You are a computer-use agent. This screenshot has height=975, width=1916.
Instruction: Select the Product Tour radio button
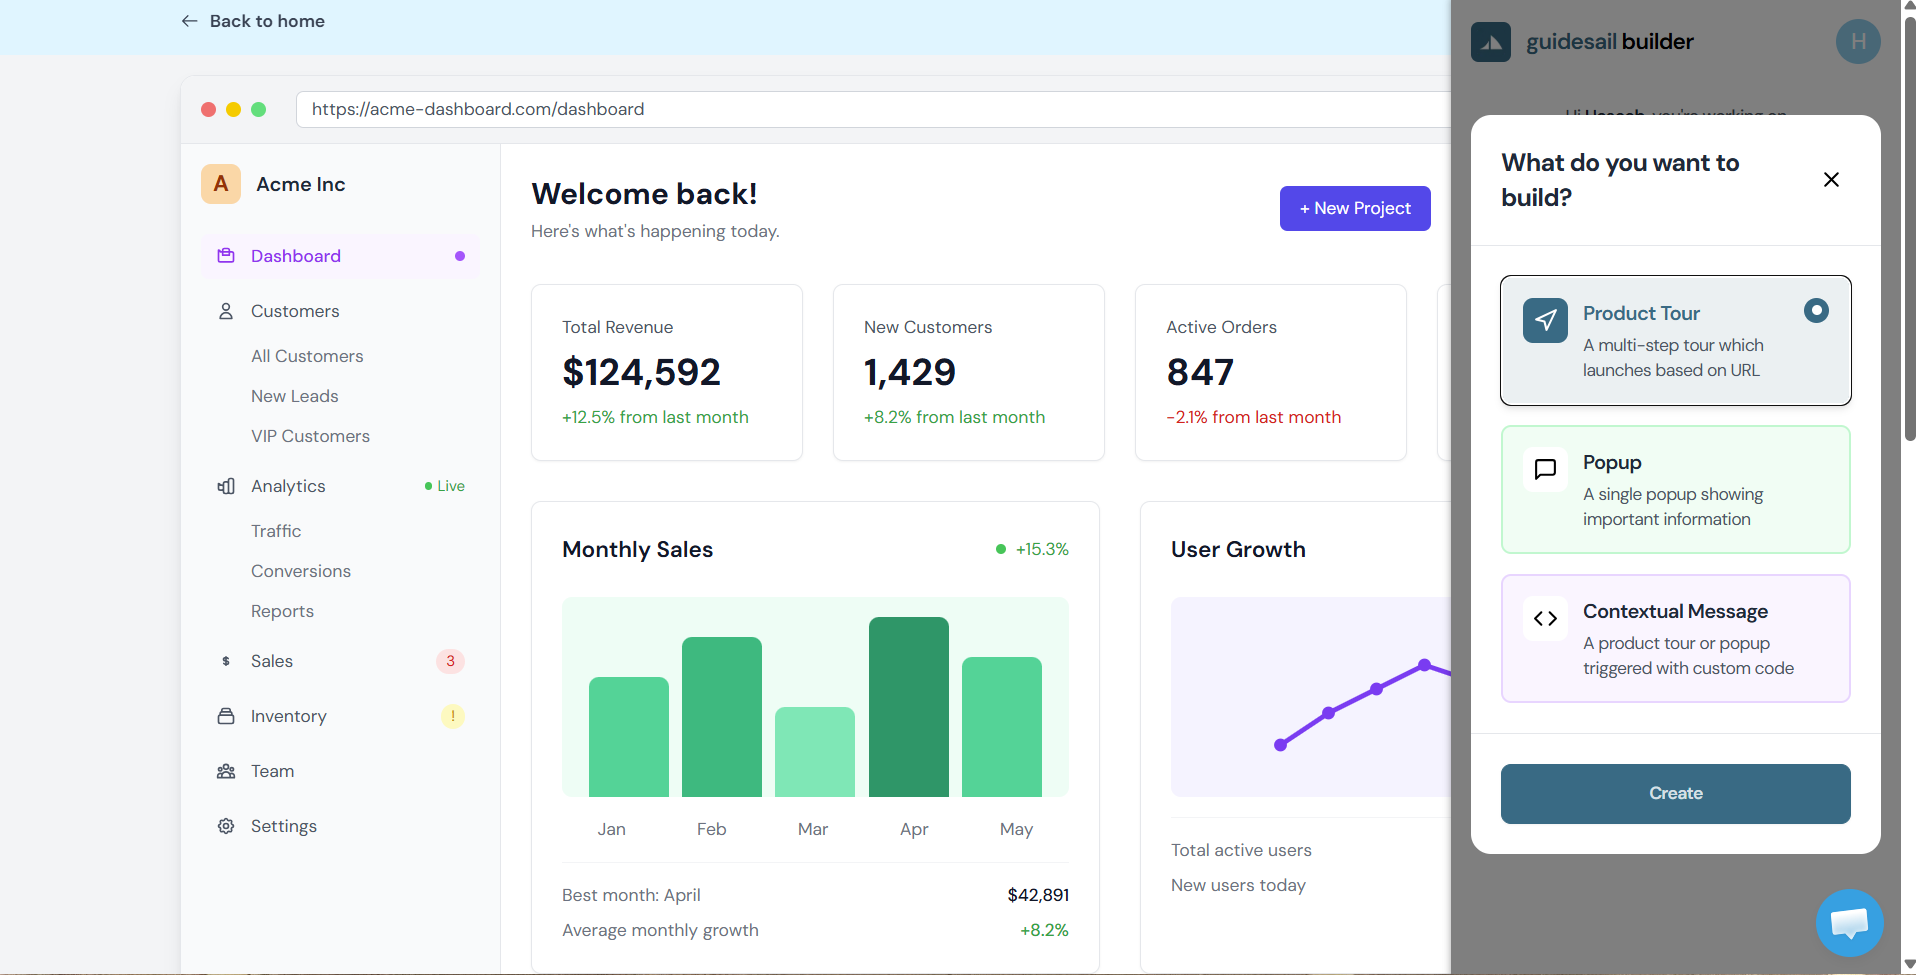(1815, 311)
